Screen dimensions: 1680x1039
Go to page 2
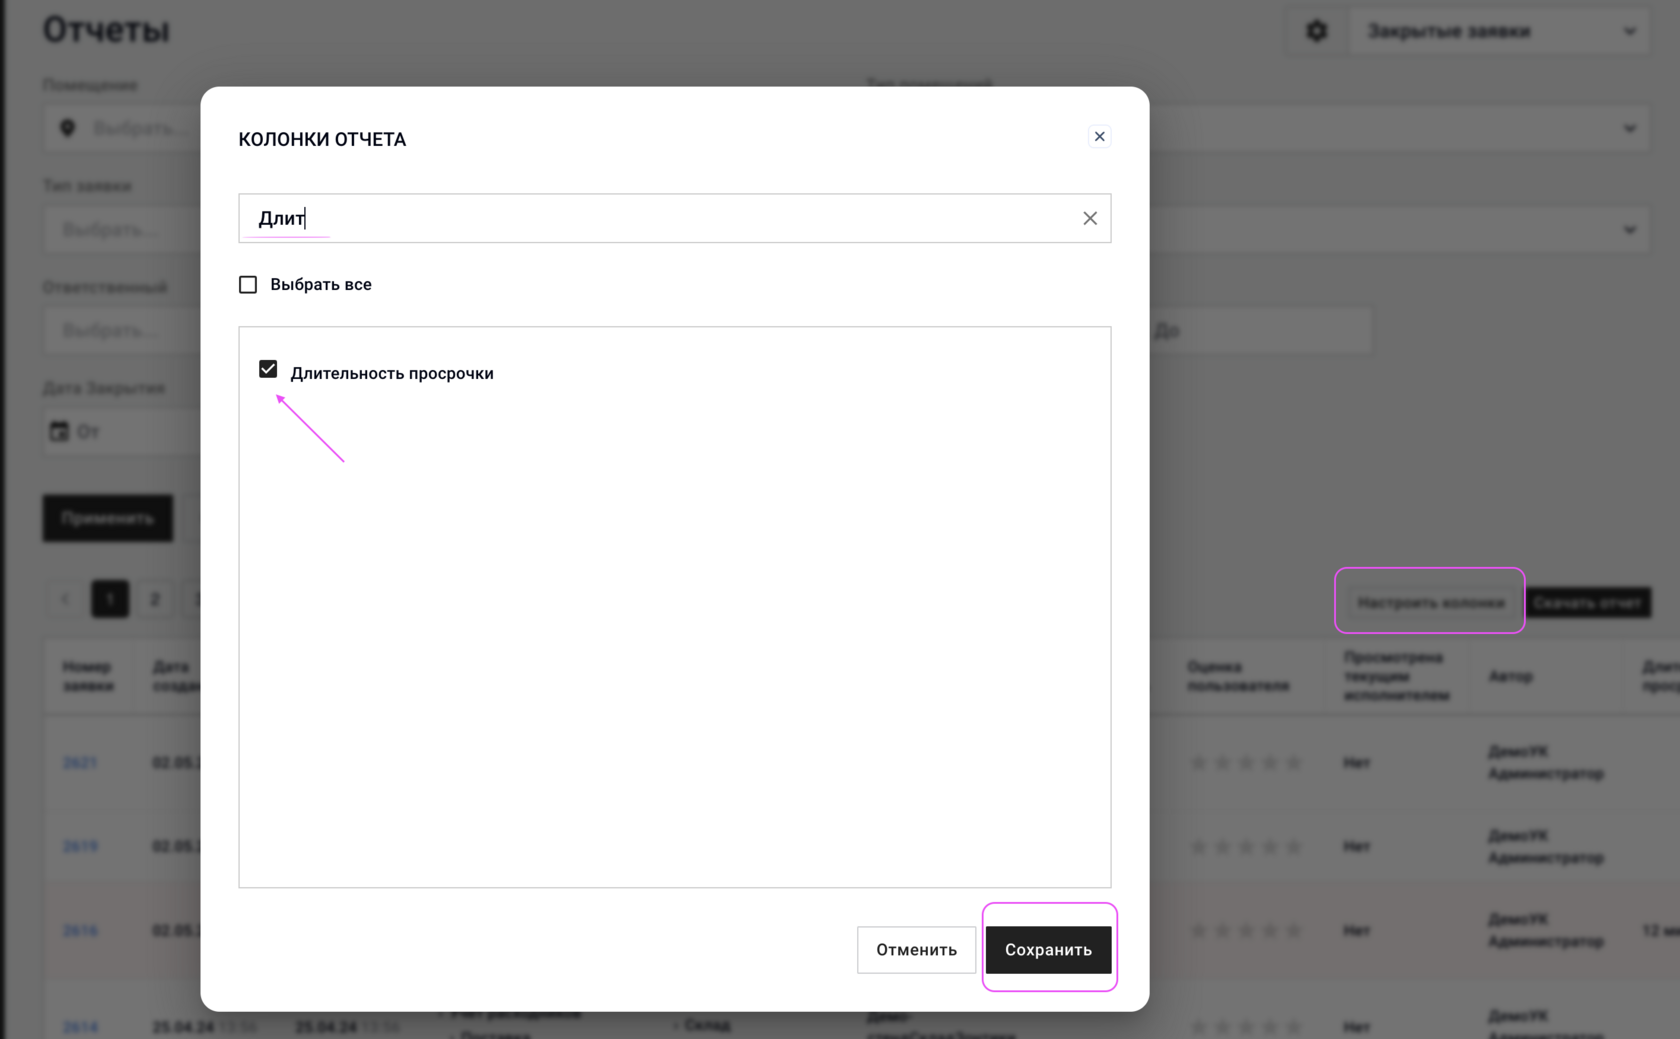pyautogui.click(x=154, y=599)
